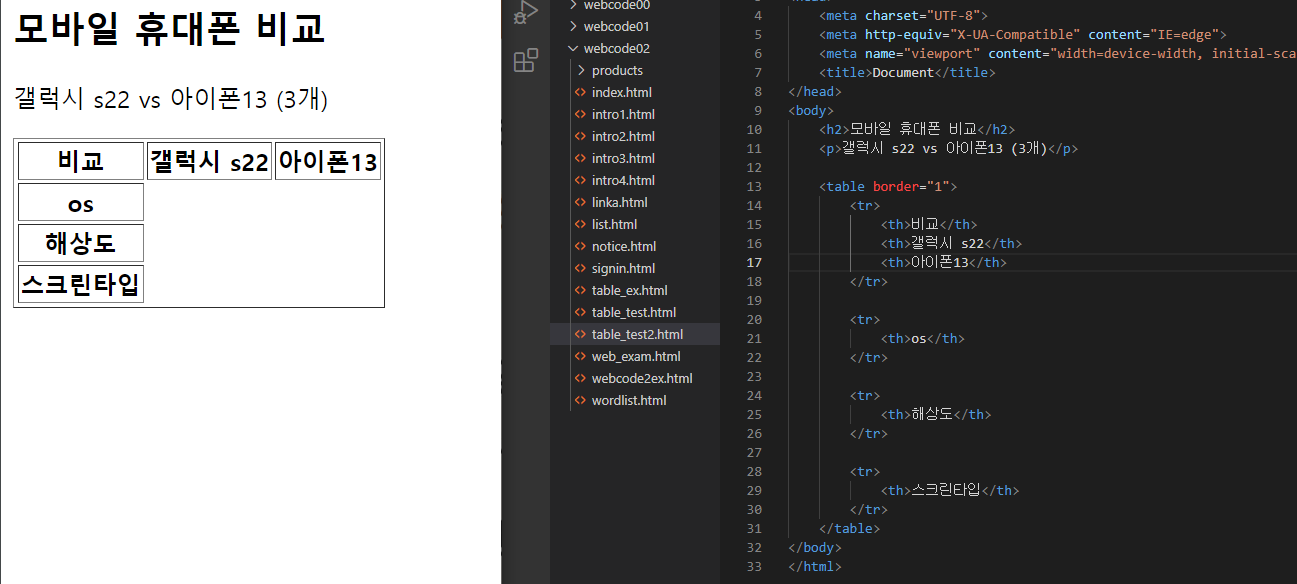Viewport: 1297px width, 584px height.
Task: Place cursor on the title Document line
Action: [907, 72]
